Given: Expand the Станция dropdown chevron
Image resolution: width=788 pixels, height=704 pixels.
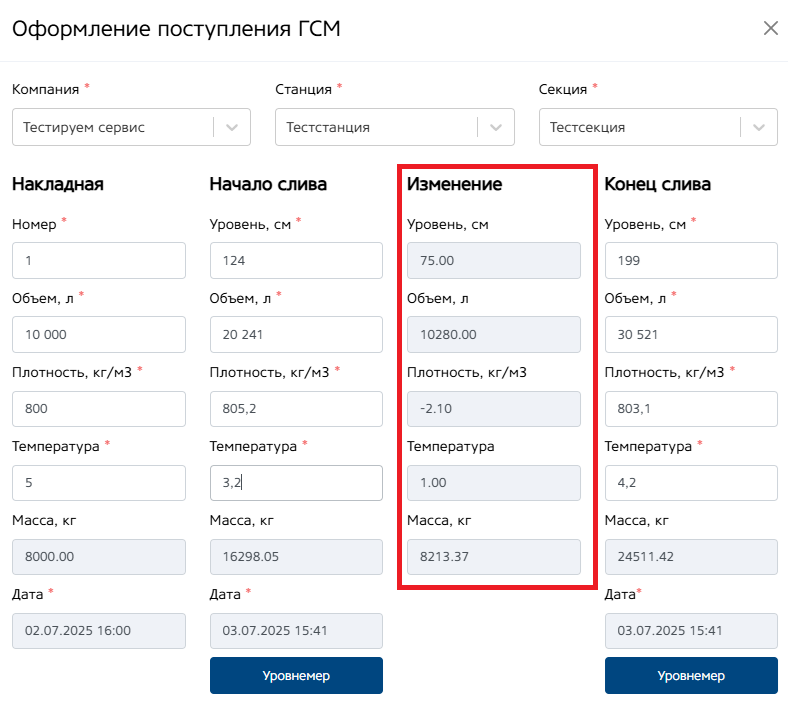Looking at the screenshot, I should click(x=496, y=127).
